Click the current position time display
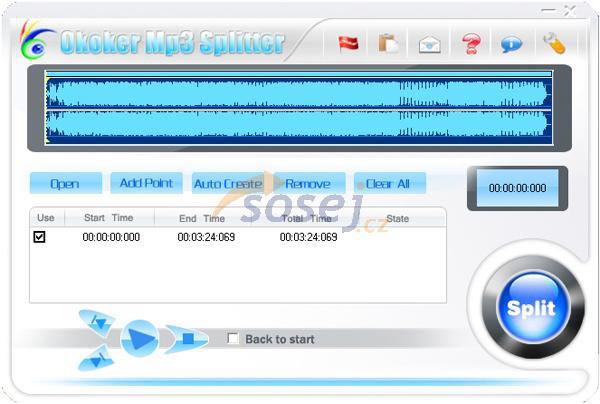The image size is (600, 404). coord(517,188)
